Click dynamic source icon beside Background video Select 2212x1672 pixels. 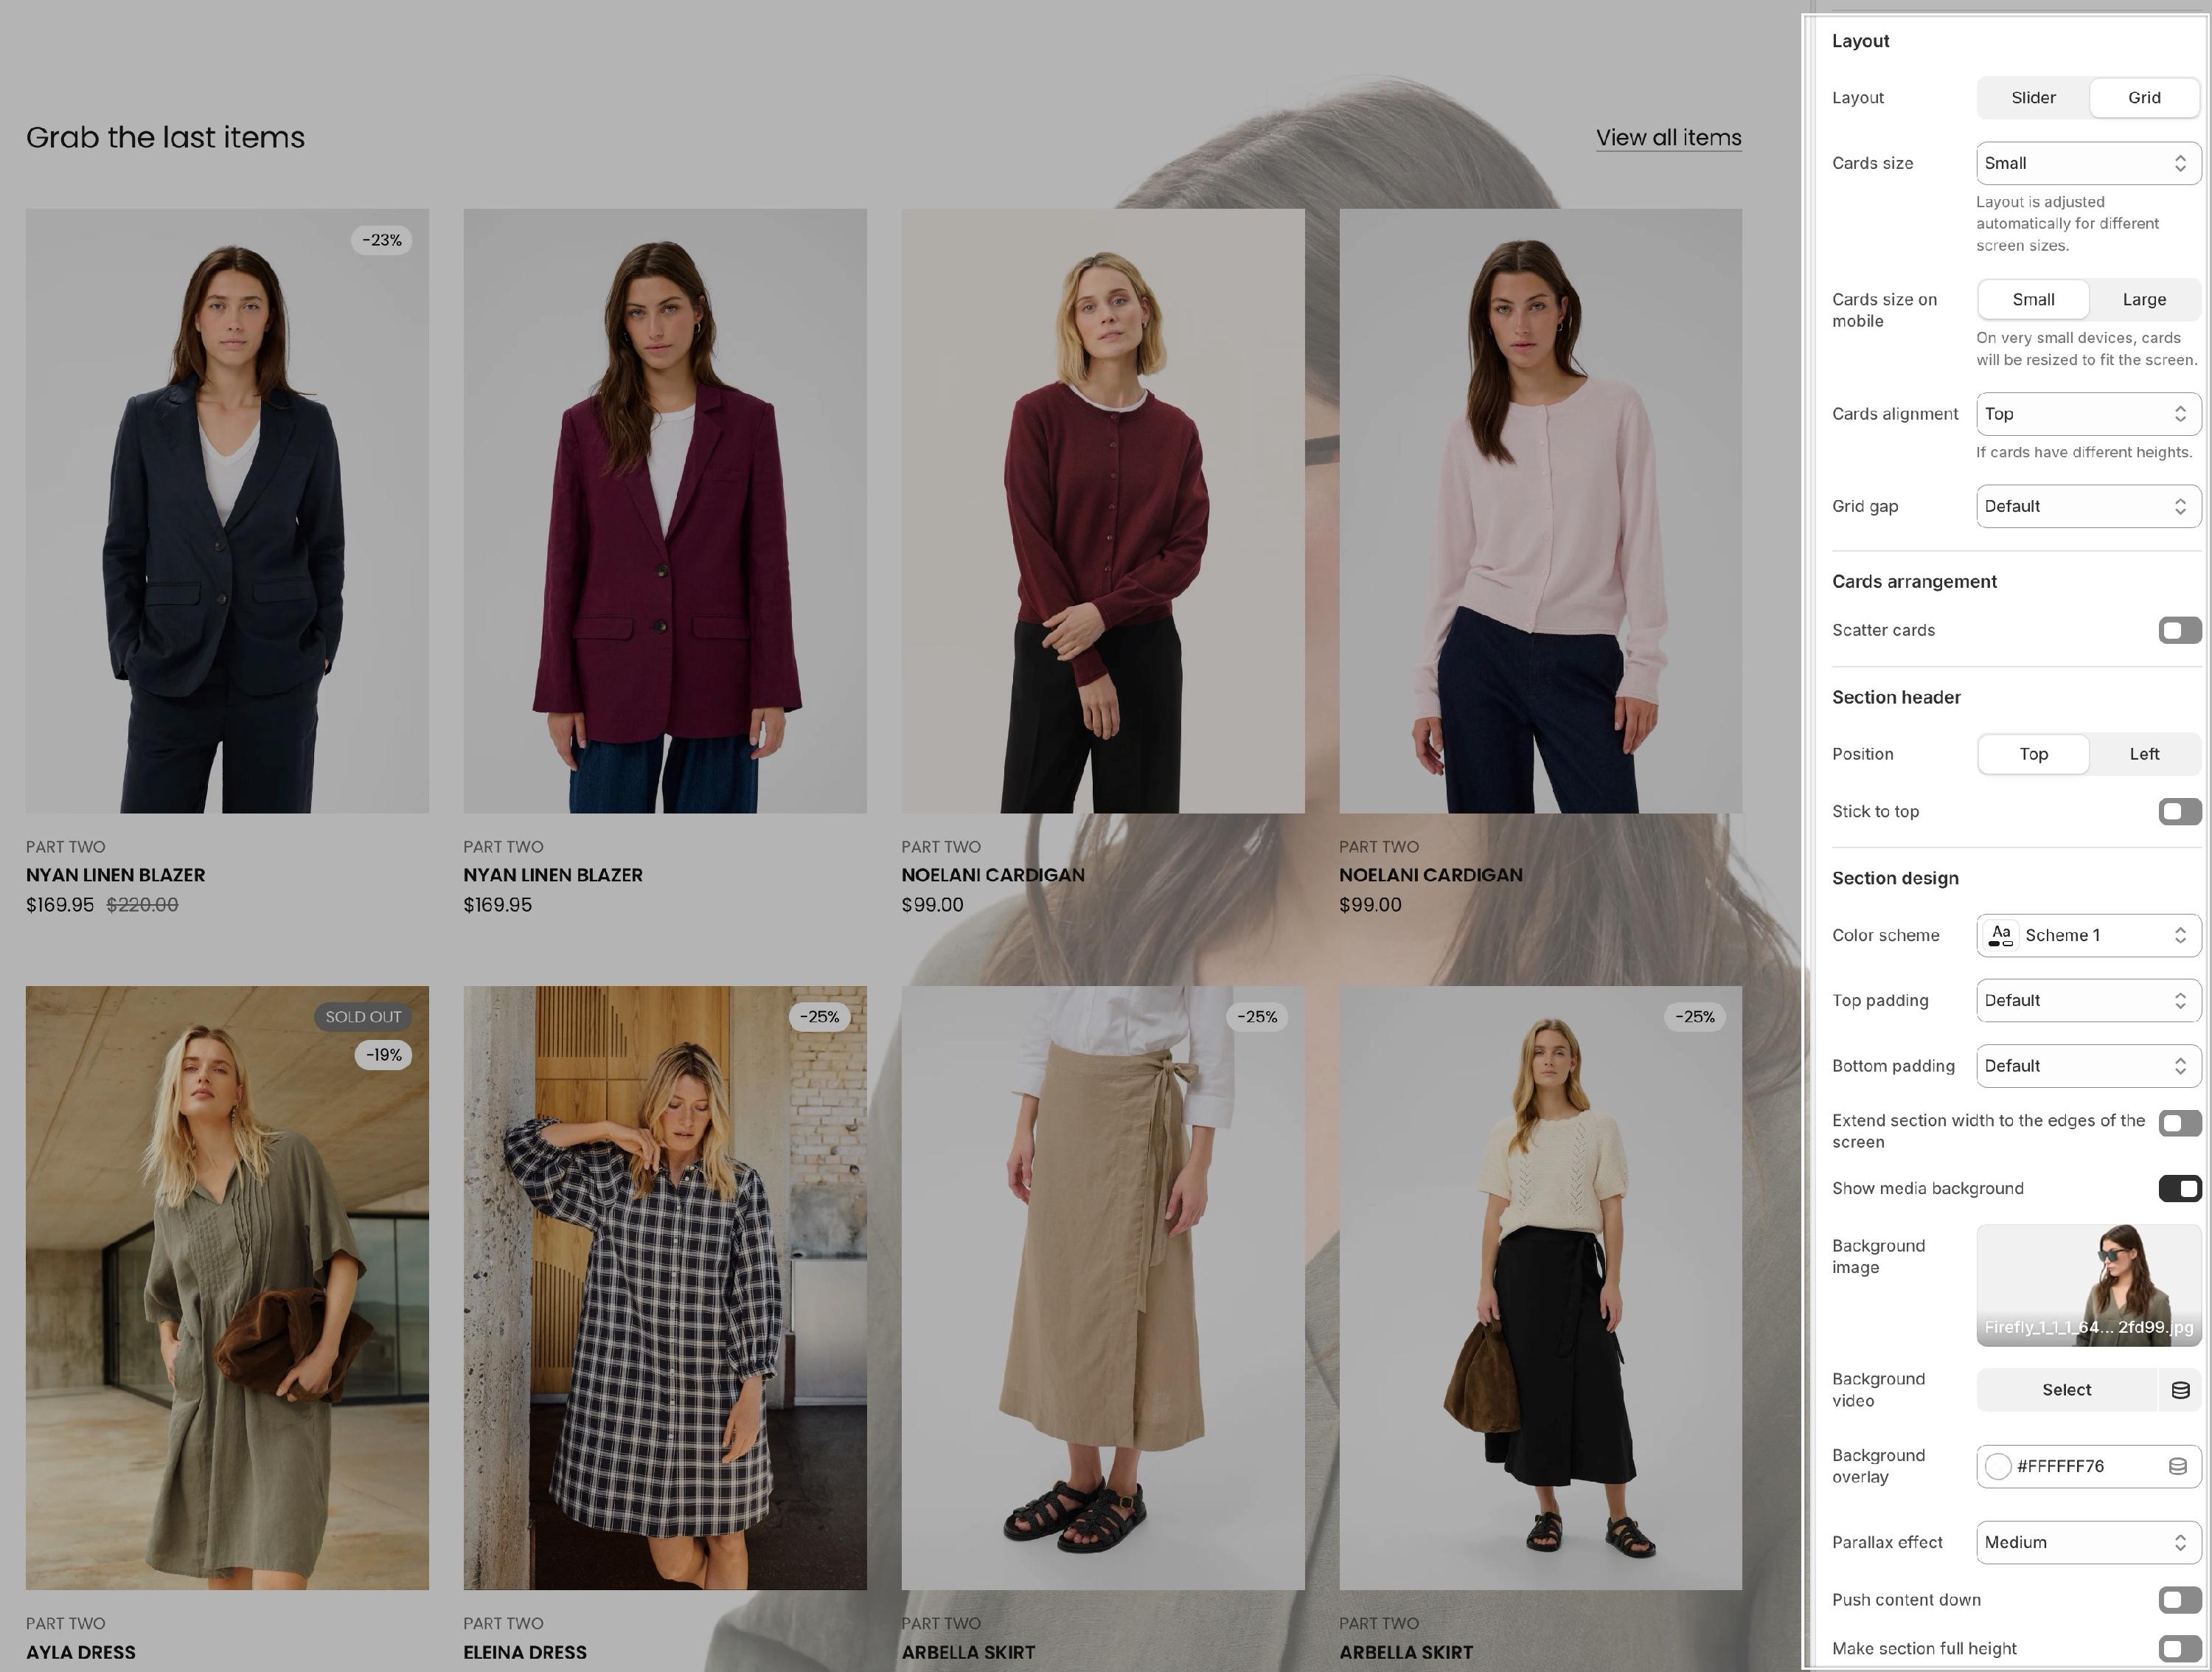coord(2180,1390)
